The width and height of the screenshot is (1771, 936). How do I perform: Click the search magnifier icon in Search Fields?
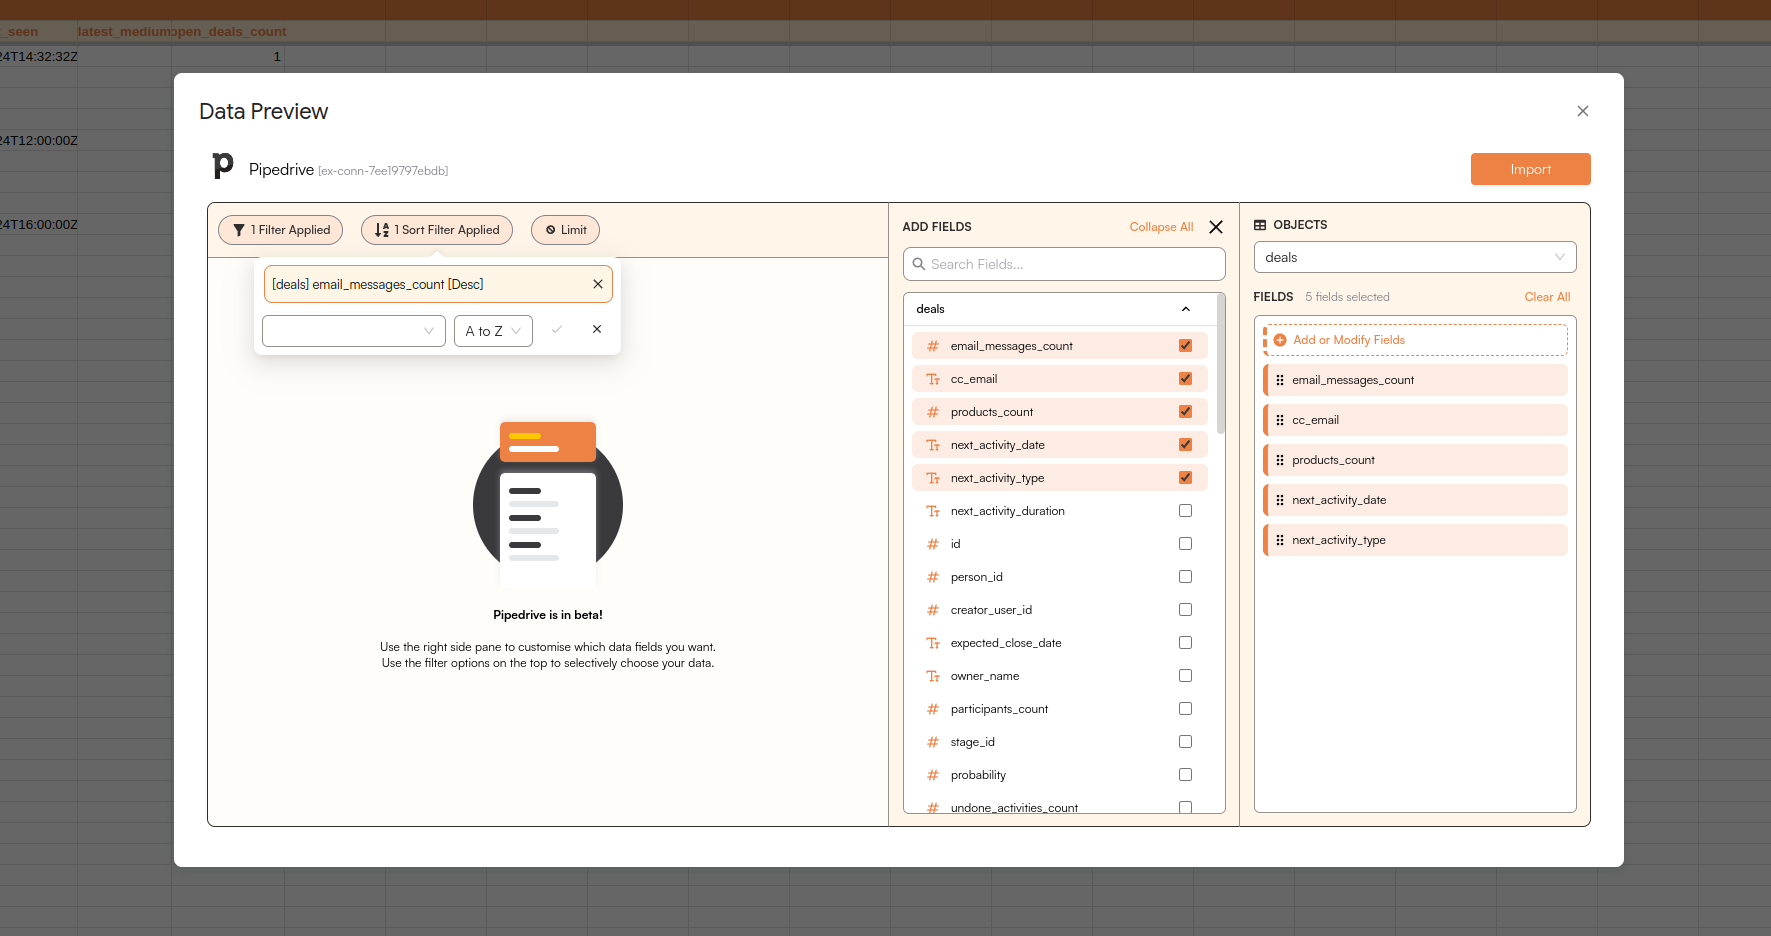click(x=919, y=264)
